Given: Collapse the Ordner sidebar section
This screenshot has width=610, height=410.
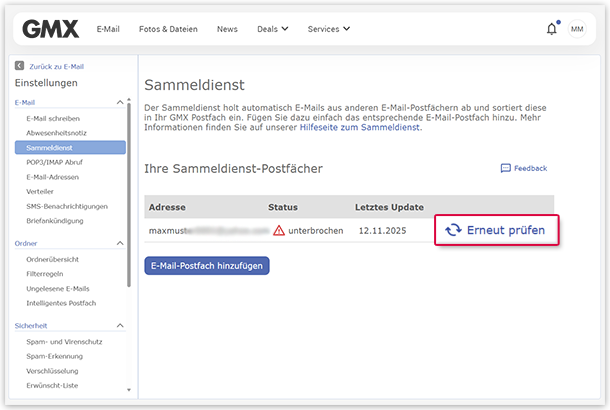Looking at the screenshot, I should (x=120, y=243).
